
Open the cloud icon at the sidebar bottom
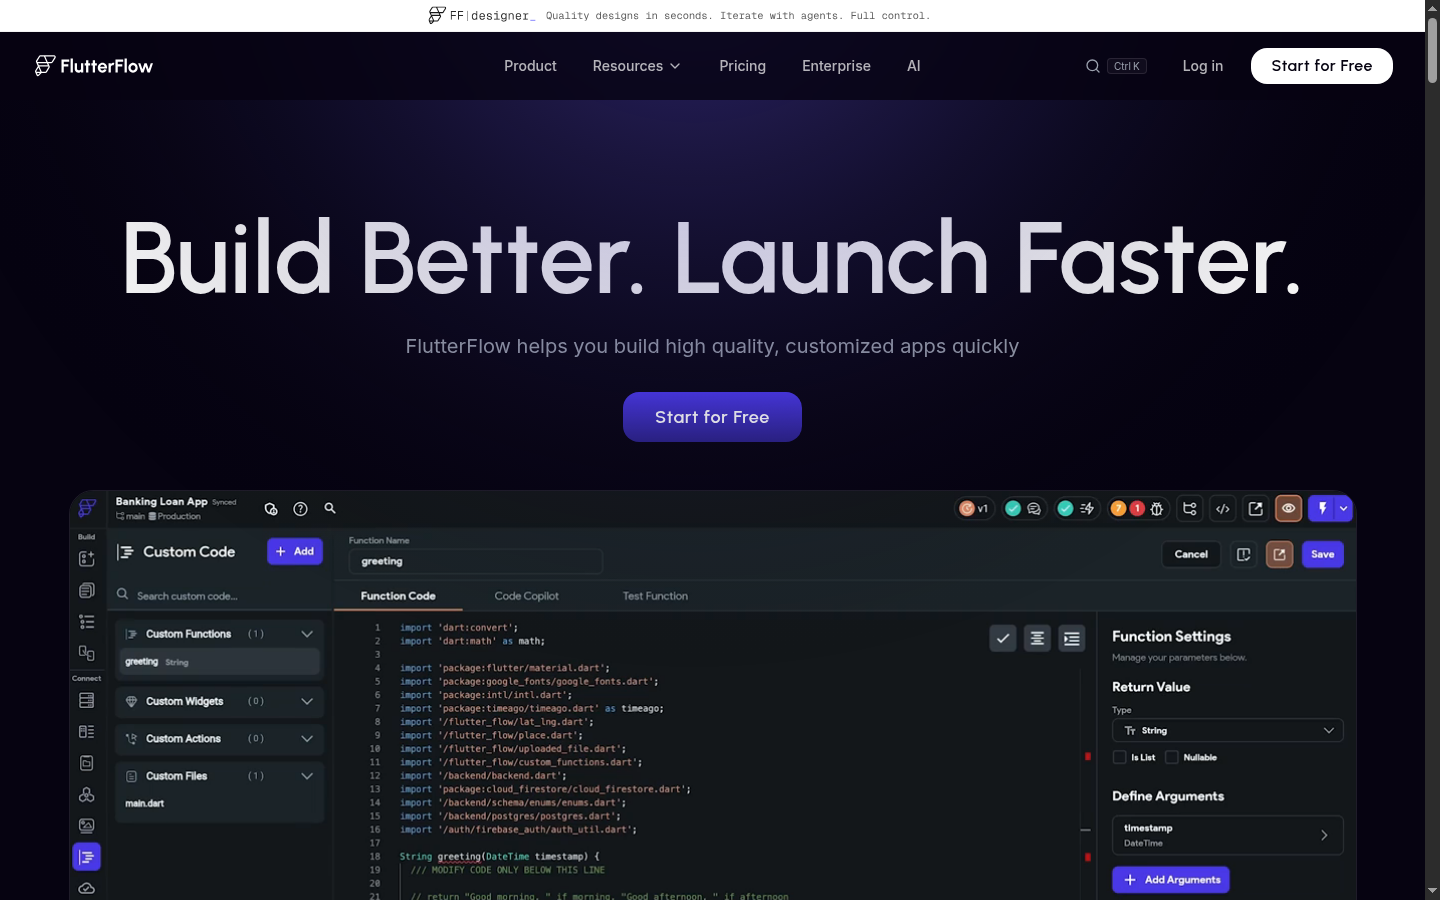87,888
